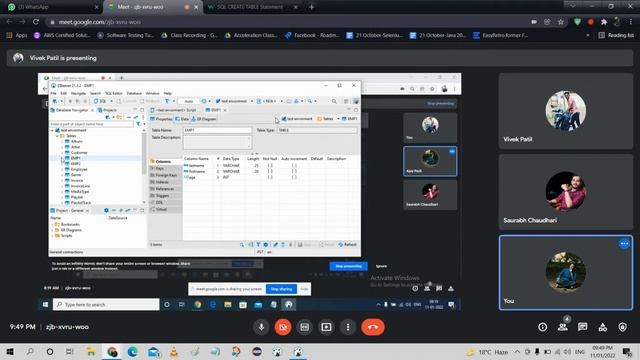Viewport: 640px width, 360px height.
Task: Check Auto Increment for age column
Action: coord(294,177)
